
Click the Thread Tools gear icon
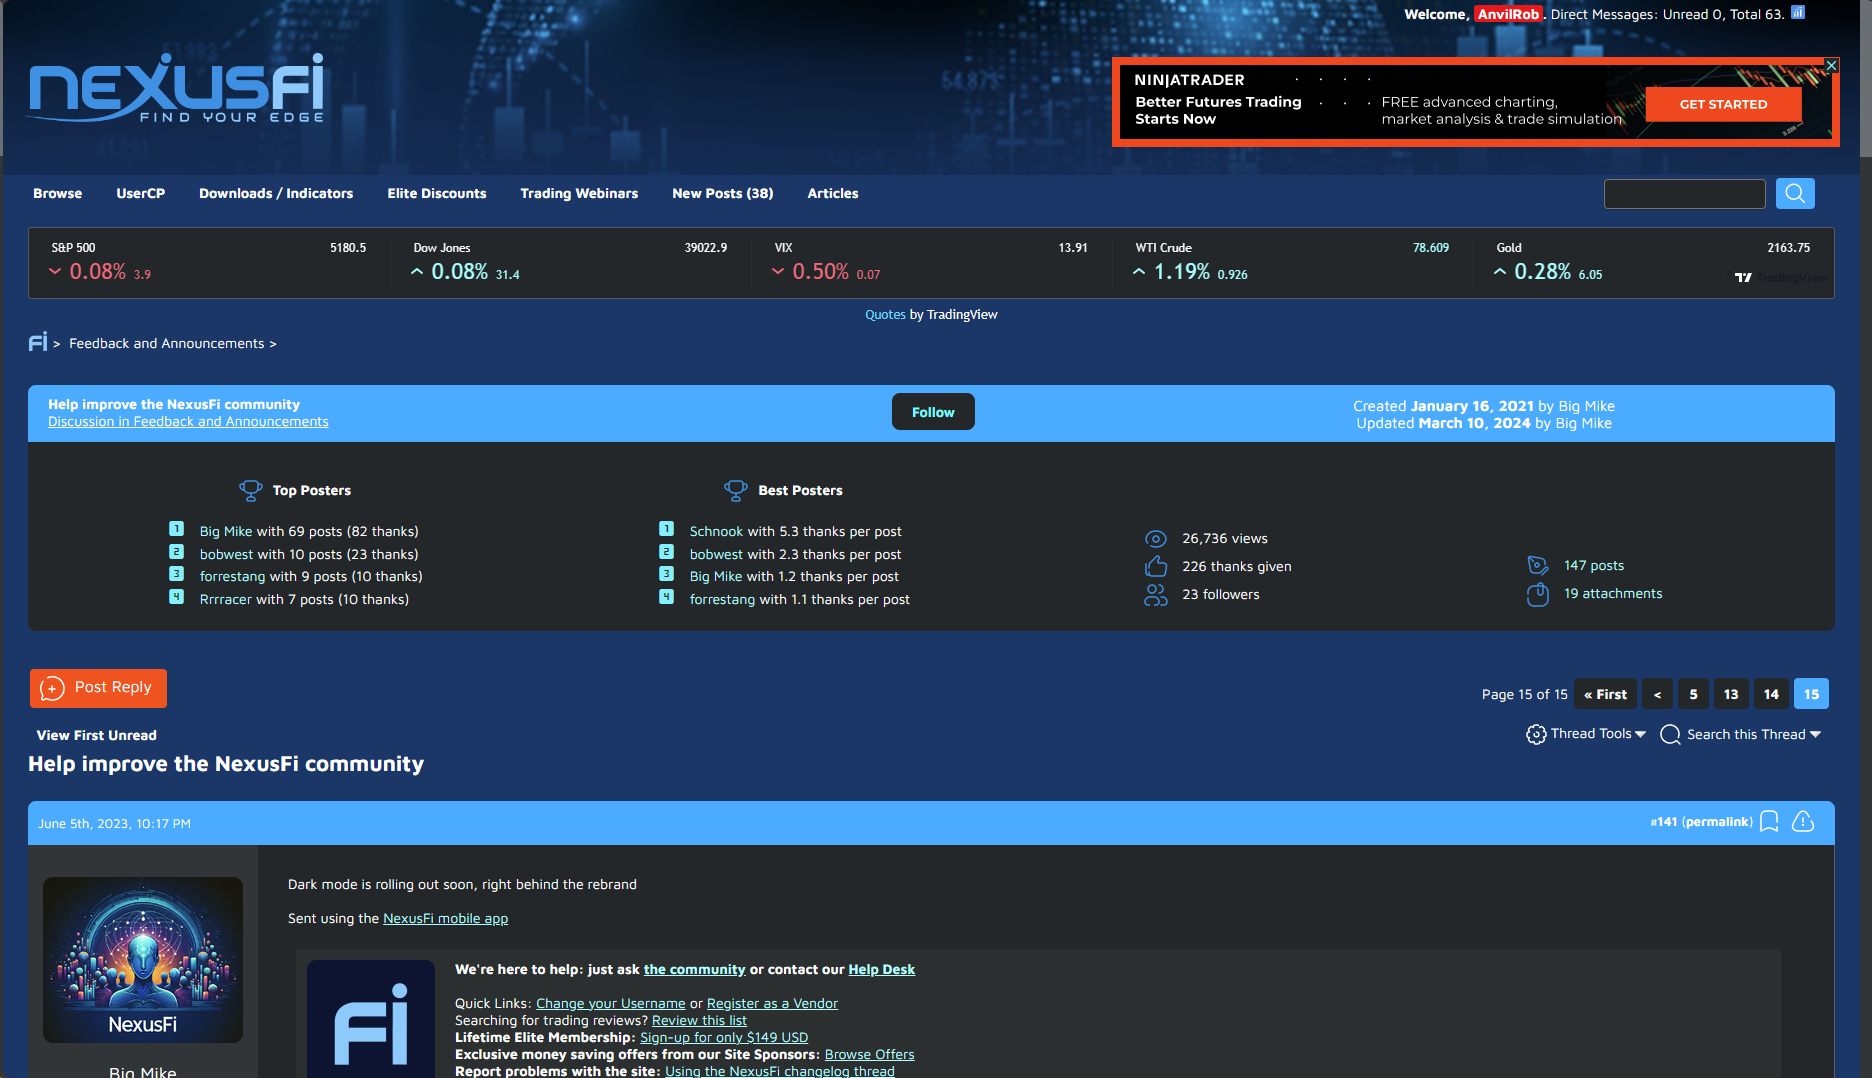point(1536,735)
